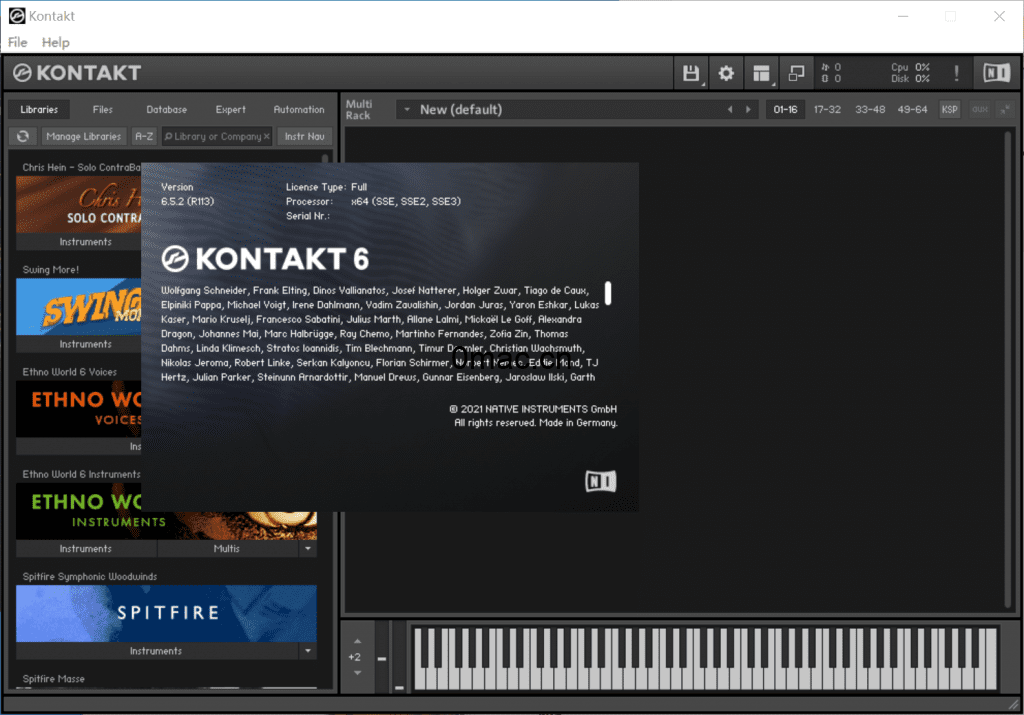Toggle KSP multi script editor
Viewport: 1024px width, 715px height.
(950, 110)
